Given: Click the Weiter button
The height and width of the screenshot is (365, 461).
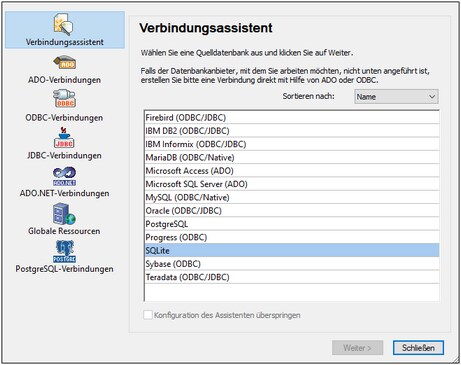Looking at the screenshot, I should [x=357, y=348].
